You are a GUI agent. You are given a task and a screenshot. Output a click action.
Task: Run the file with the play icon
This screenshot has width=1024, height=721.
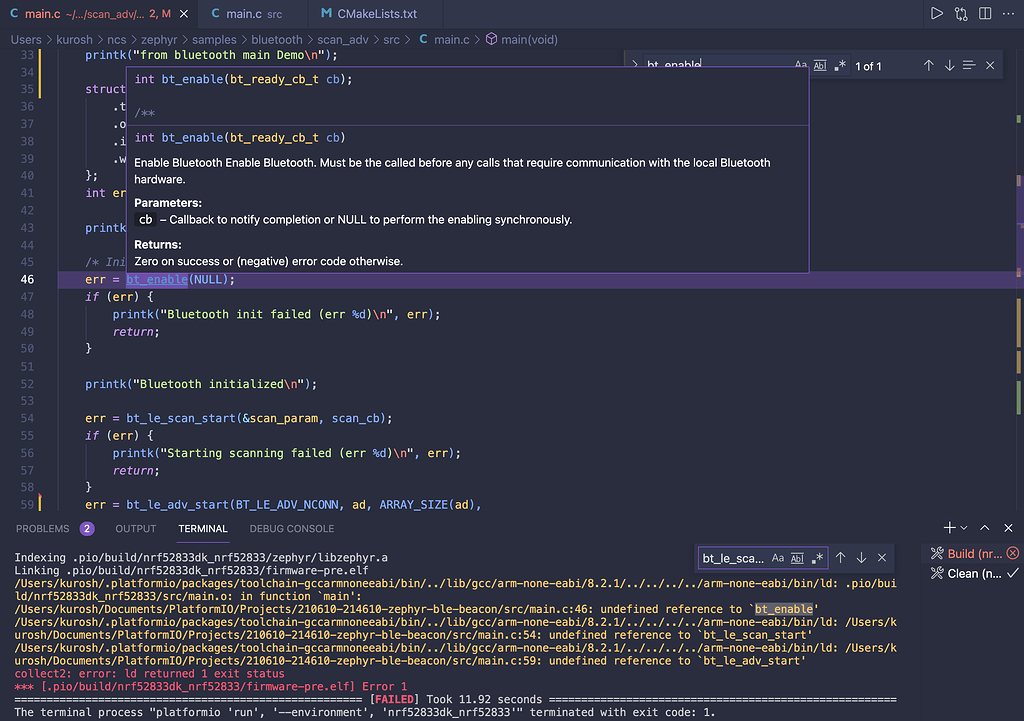click(x=936, y=13)
